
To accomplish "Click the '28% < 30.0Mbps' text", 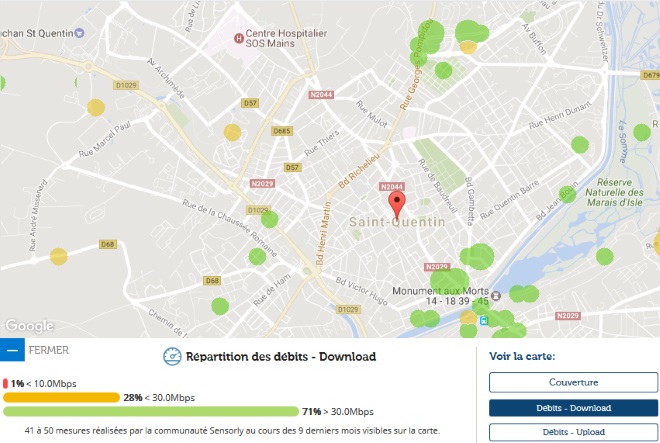I will 159,398.
